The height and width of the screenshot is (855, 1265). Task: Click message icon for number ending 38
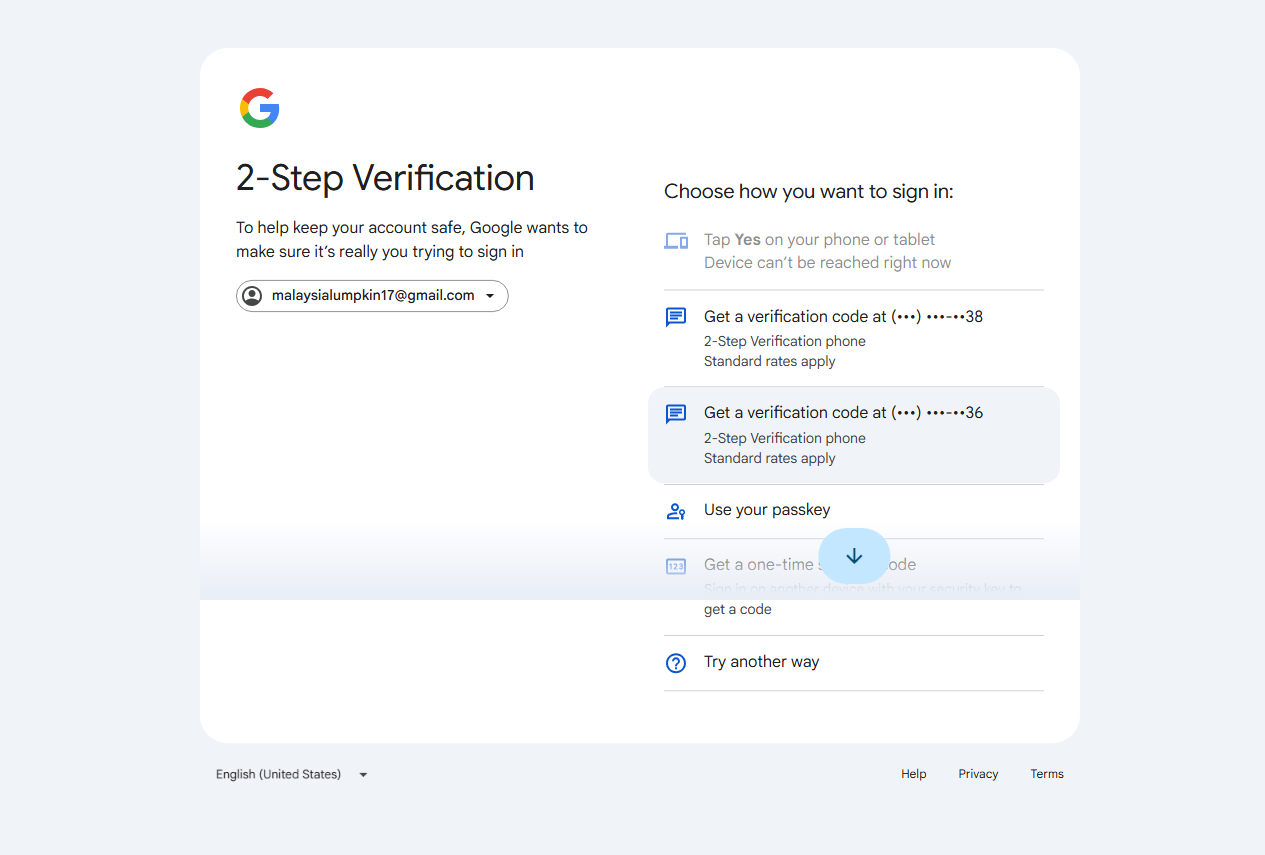[676, 317]
